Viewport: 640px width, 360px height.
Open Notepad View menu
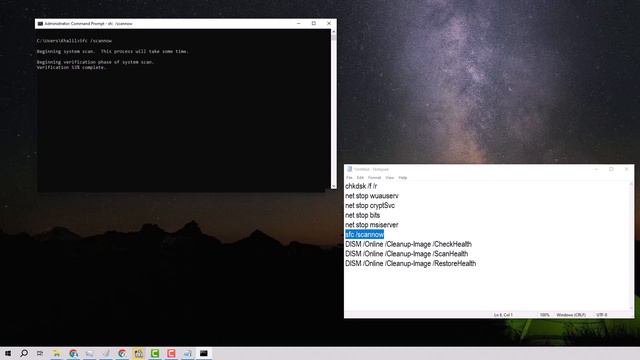pos(390,178)
